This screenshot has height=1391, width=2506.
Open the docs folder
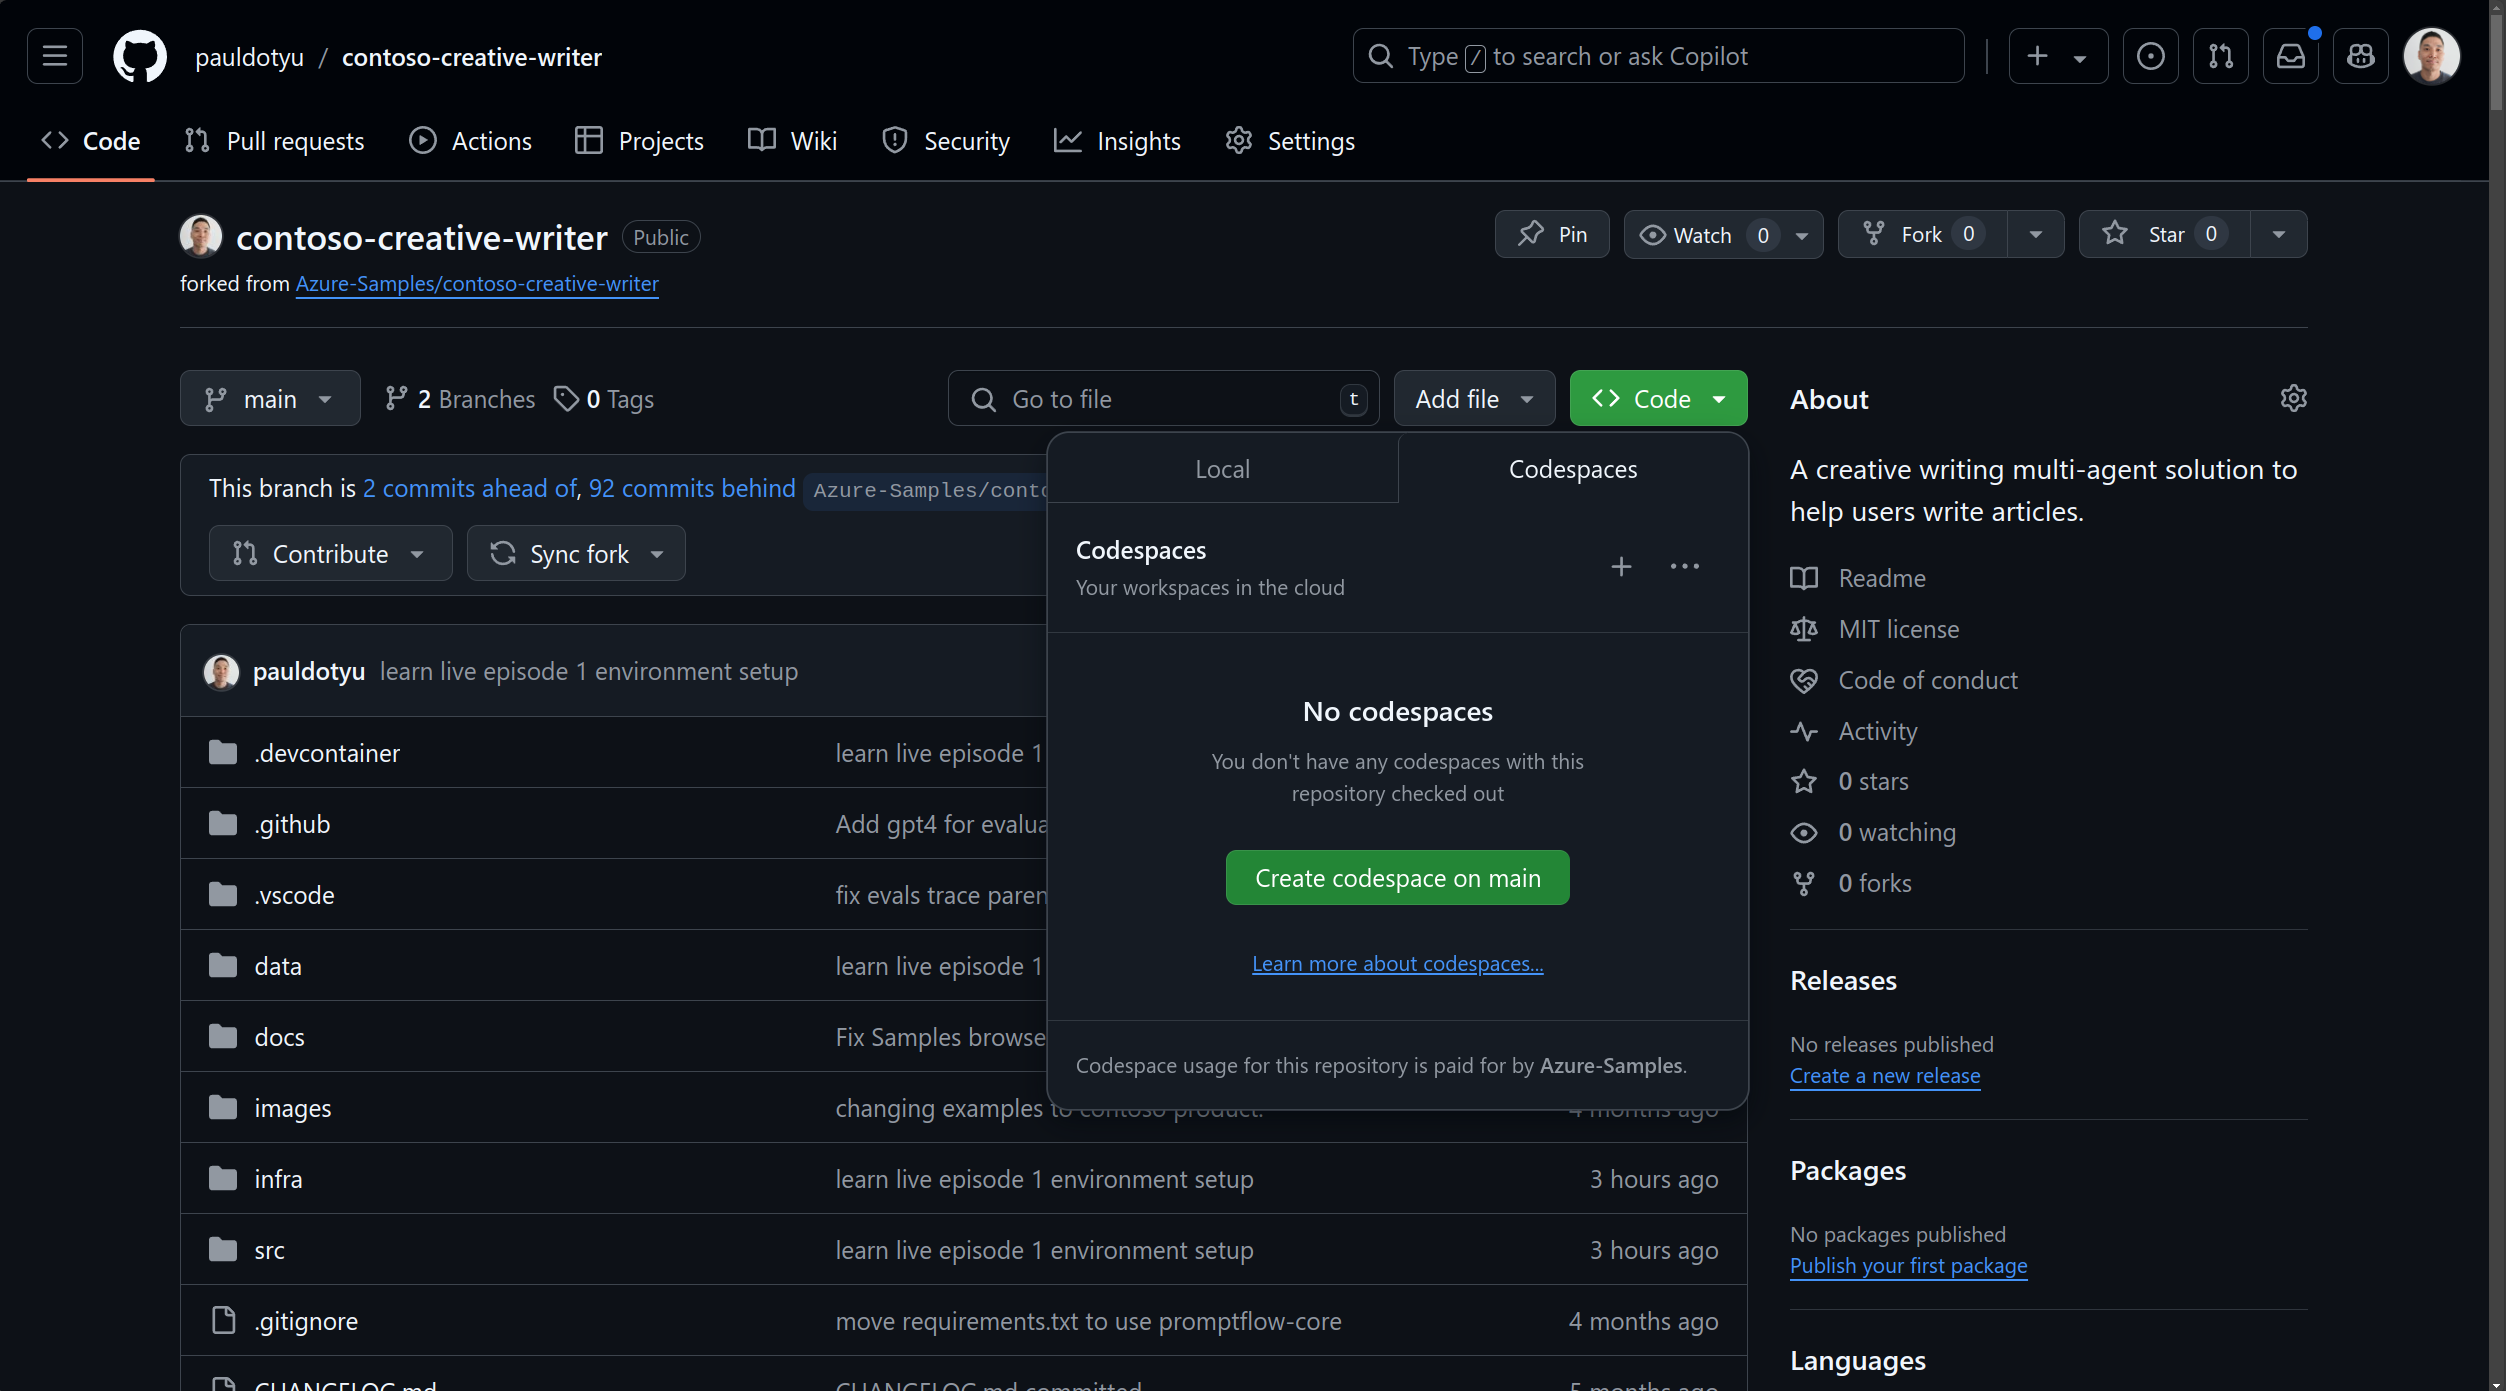(279, 1037)
